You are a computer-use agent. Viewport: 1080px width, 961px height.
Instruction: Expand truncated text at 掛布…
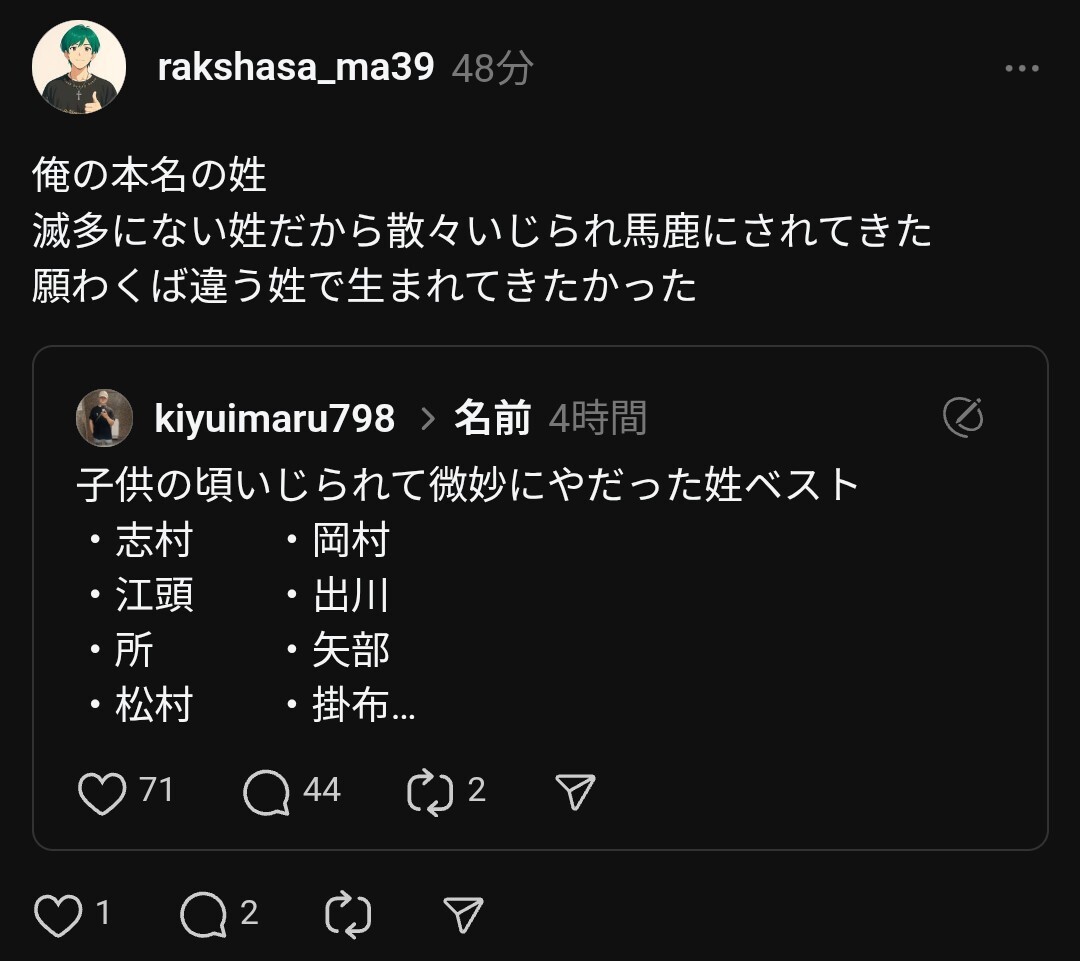[363, 707]
